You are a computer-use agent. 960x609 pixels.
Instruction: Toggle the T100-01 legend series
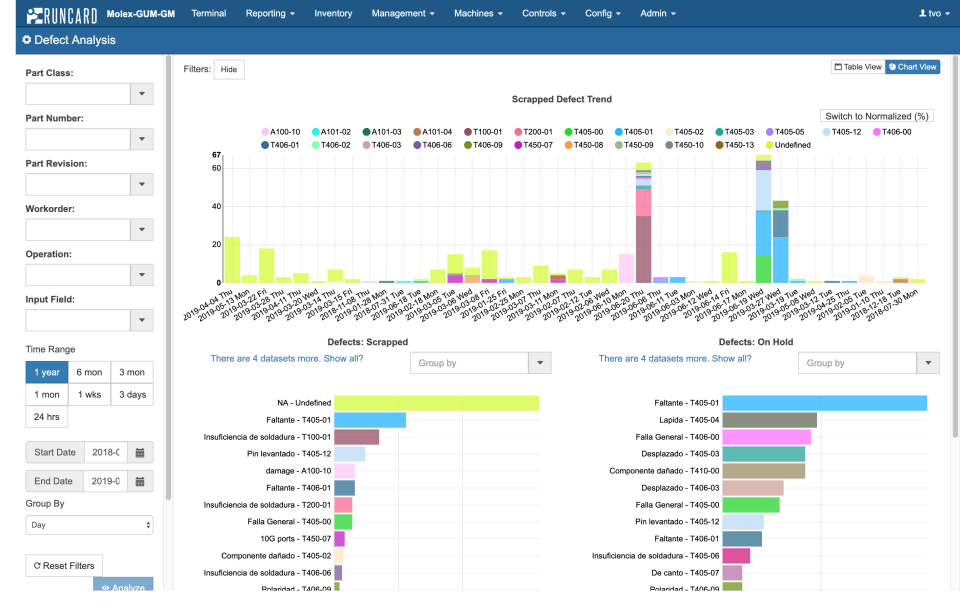pyautogui.click(x=483, y=132)
